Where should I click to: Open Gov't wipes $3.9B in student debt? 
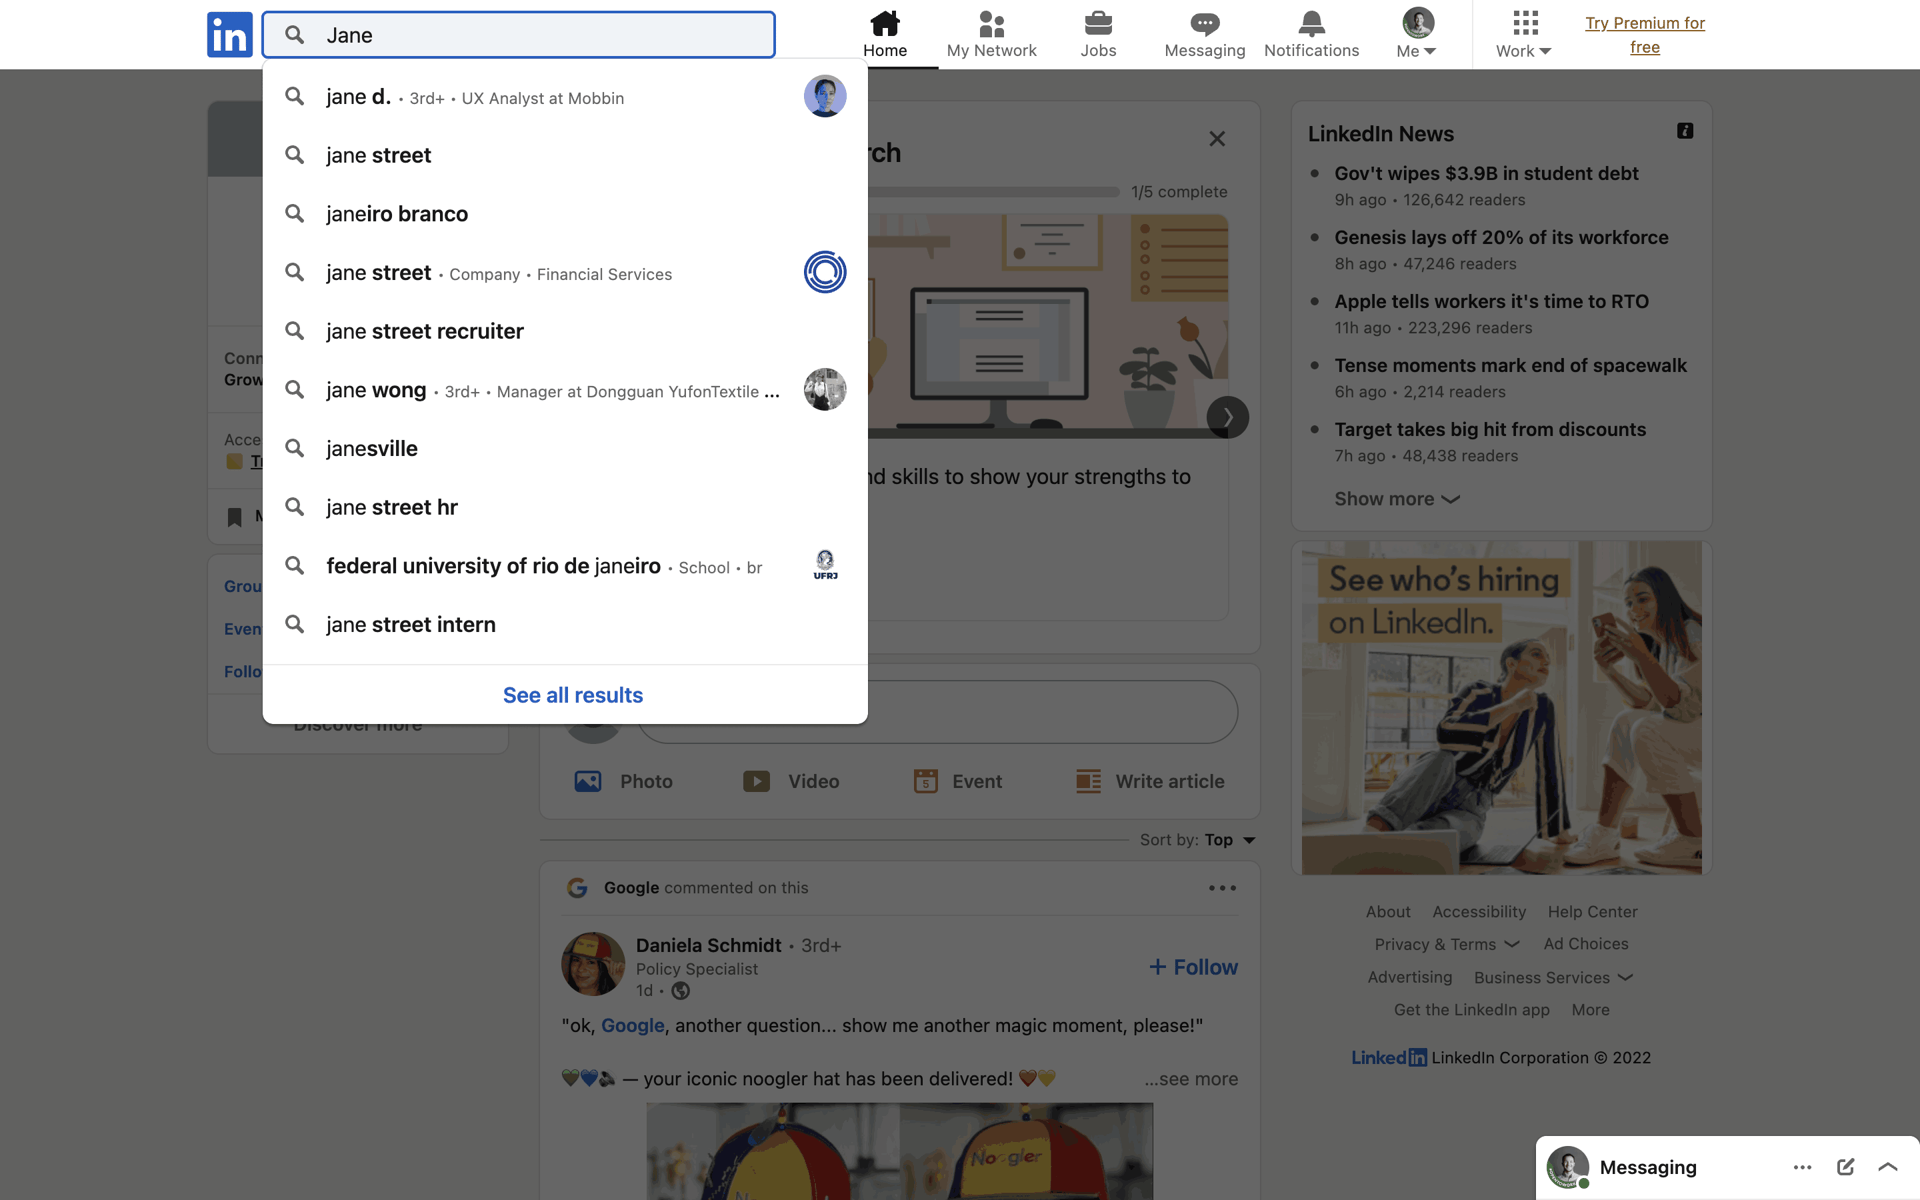[x=1486, y=173]
